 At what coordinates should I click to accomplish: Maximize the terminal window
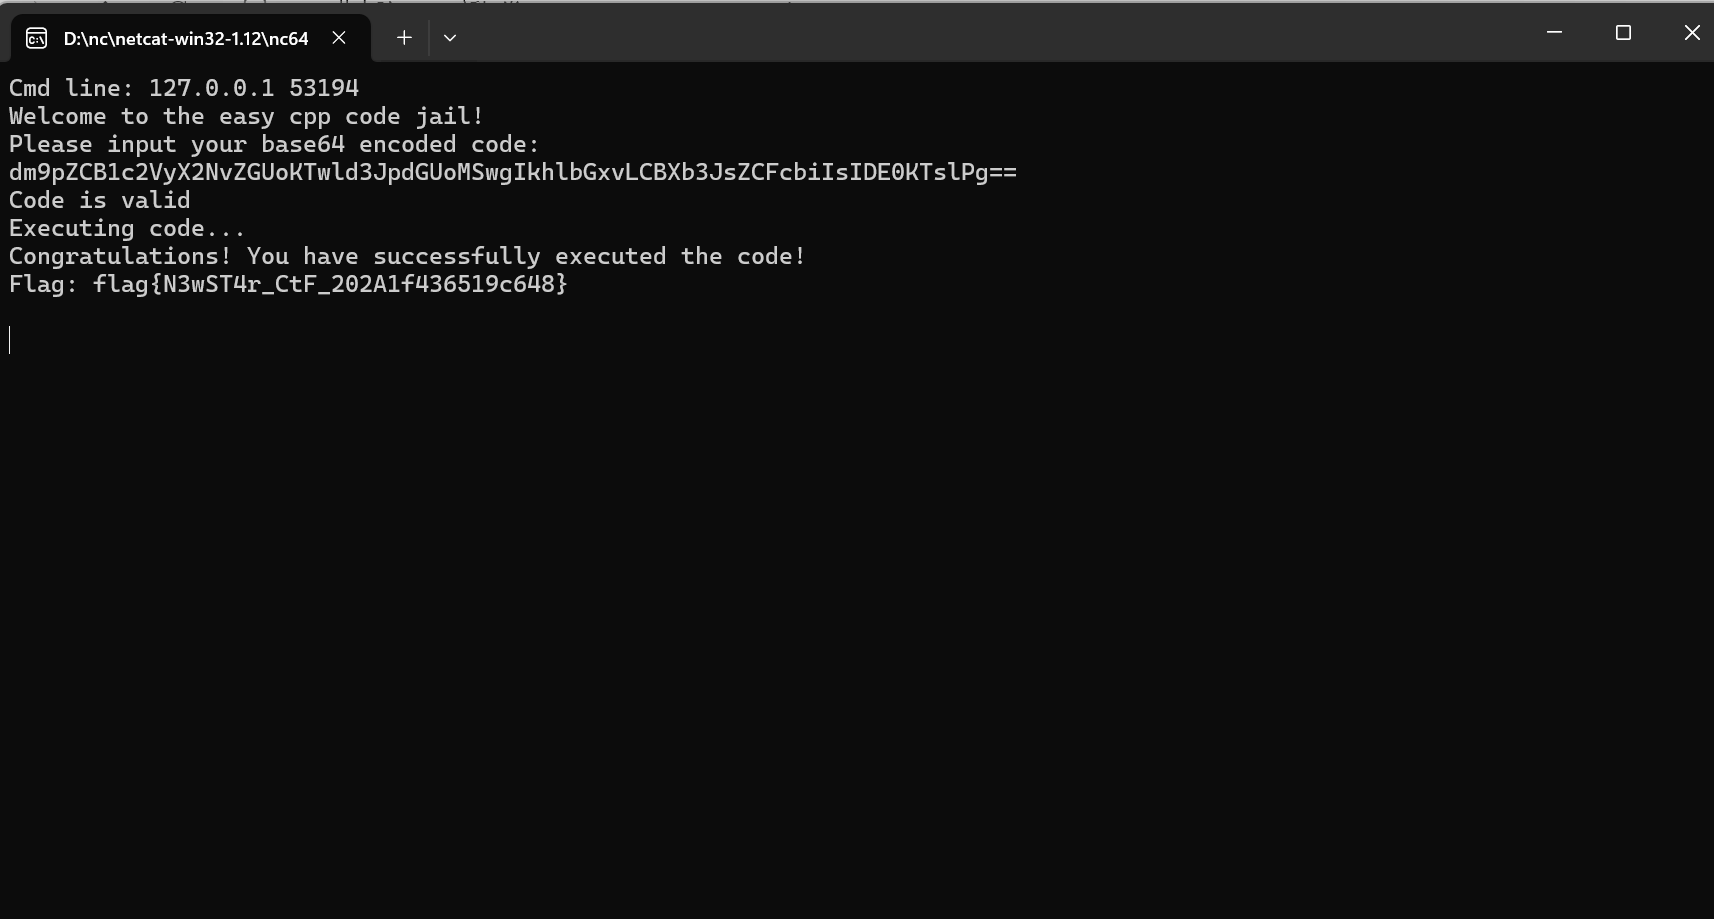point(1623,33)
